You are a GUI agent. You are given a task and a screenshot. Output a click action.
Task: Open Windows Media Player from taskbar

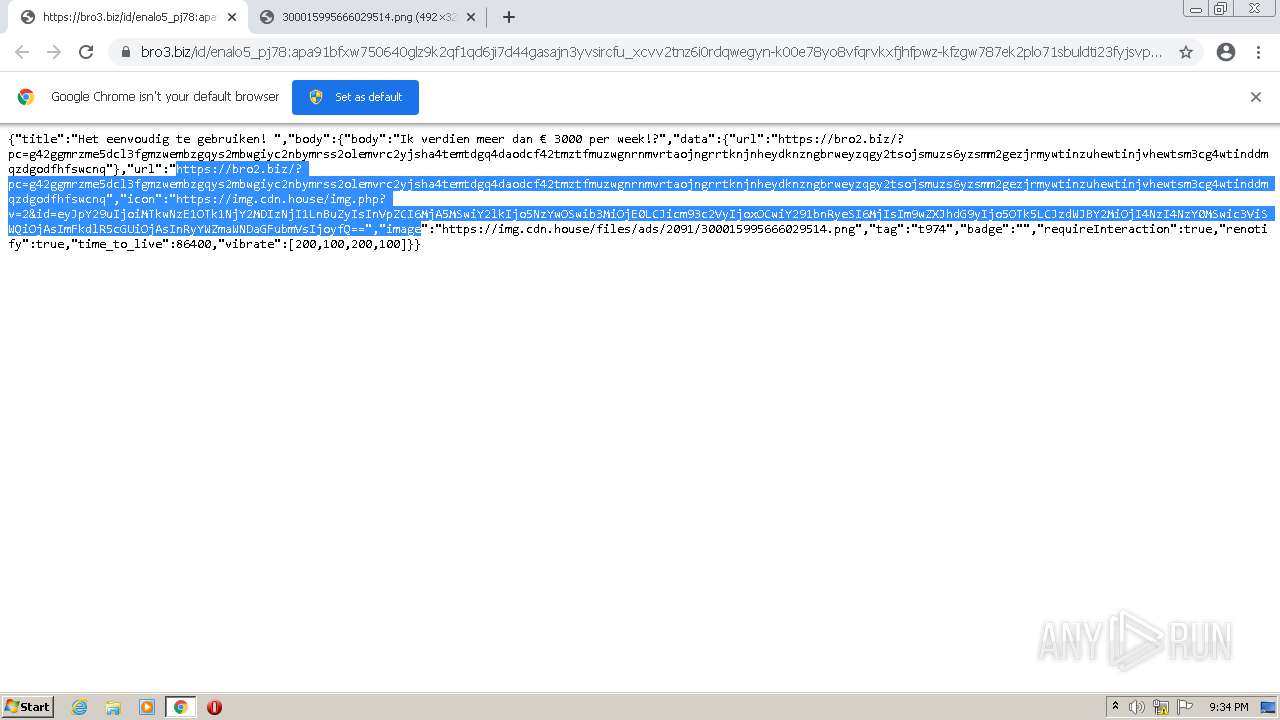click(x=147, y=707)
